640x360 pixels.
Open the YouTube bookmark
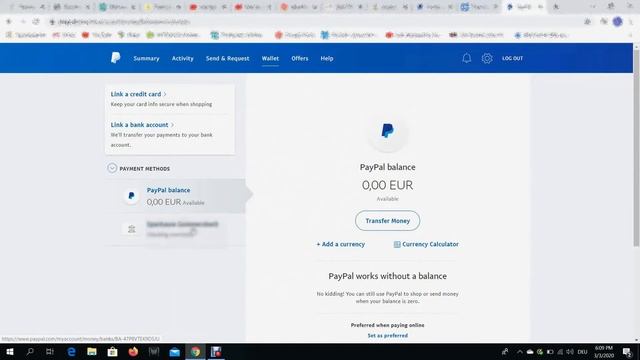point(97,35)
